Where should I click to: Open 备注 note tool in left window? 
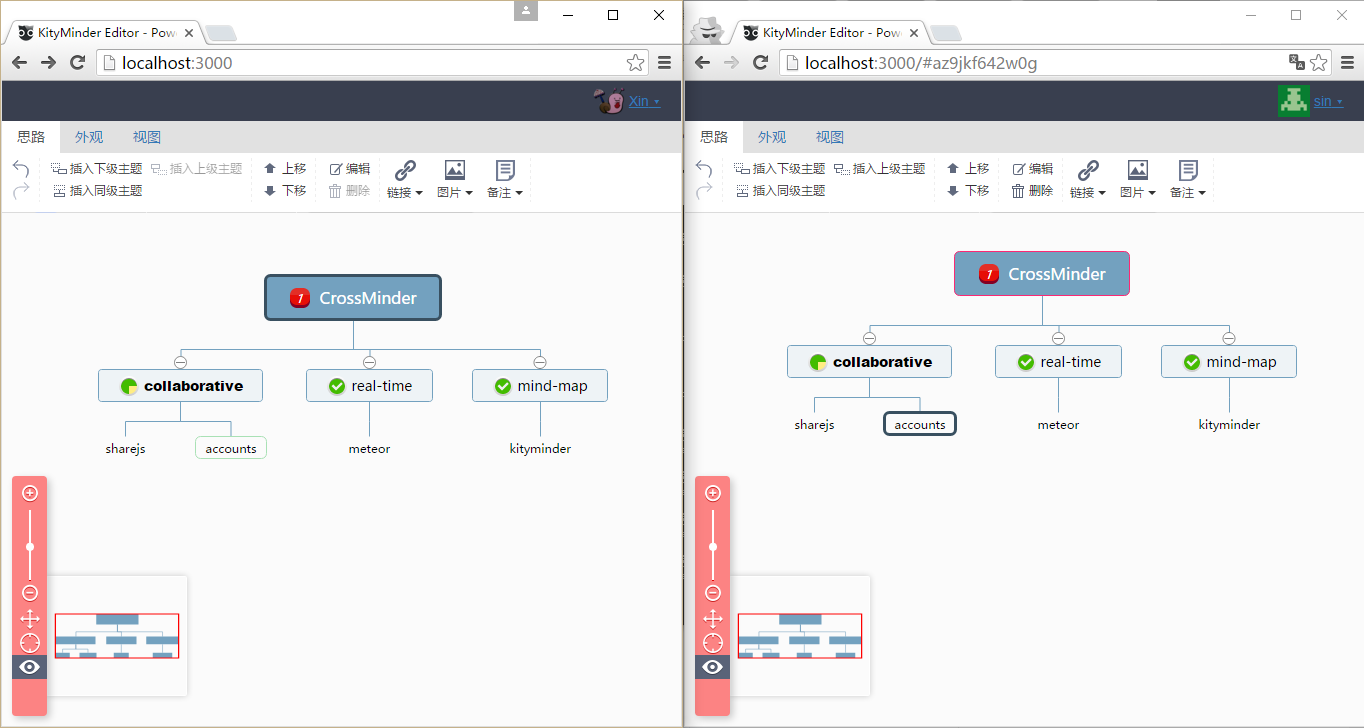[505, 179]
